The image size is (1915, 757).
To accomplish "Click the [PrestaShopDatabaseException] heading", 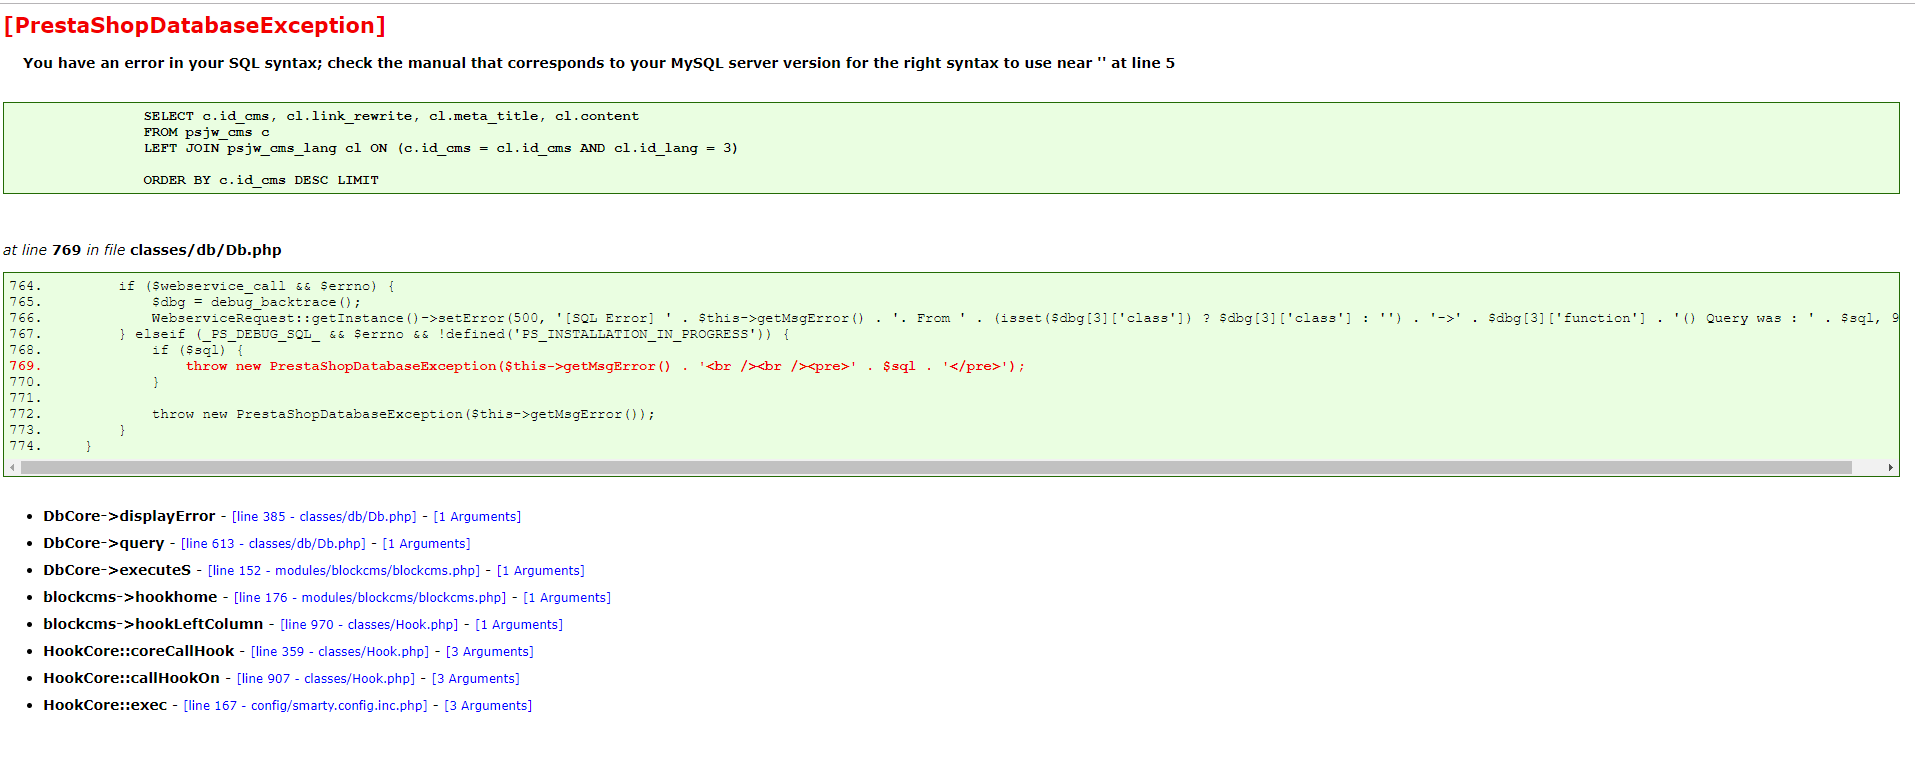I will (195, 26).
